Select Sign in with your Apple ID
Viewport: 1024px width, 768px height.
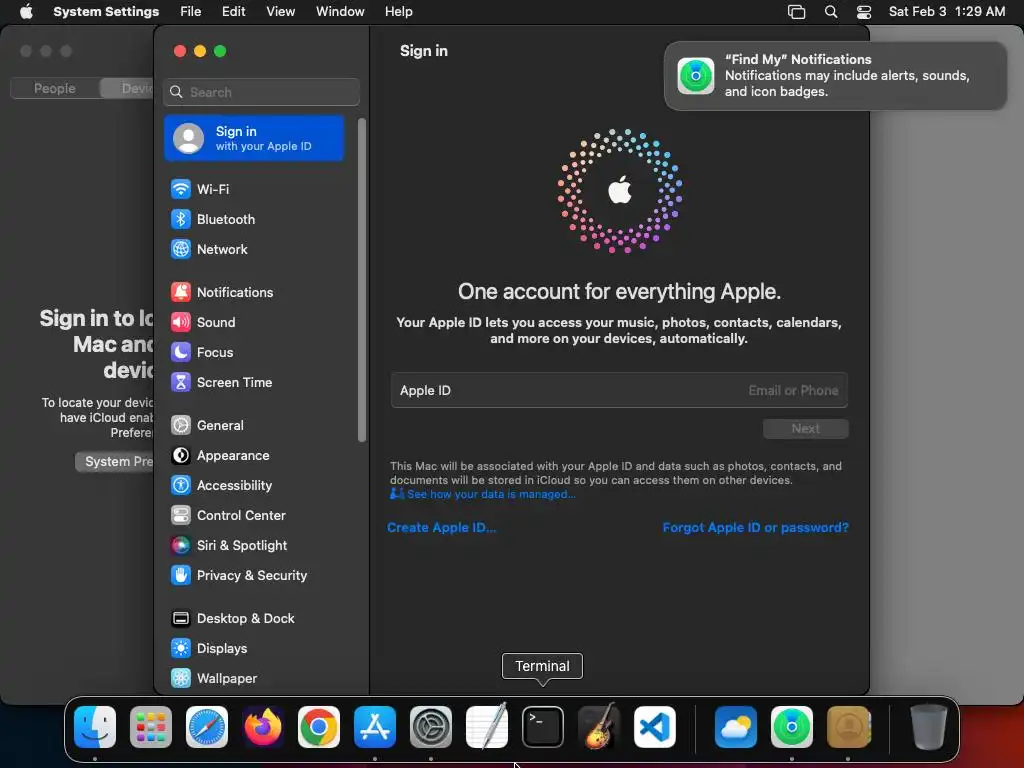coord(254,138)
